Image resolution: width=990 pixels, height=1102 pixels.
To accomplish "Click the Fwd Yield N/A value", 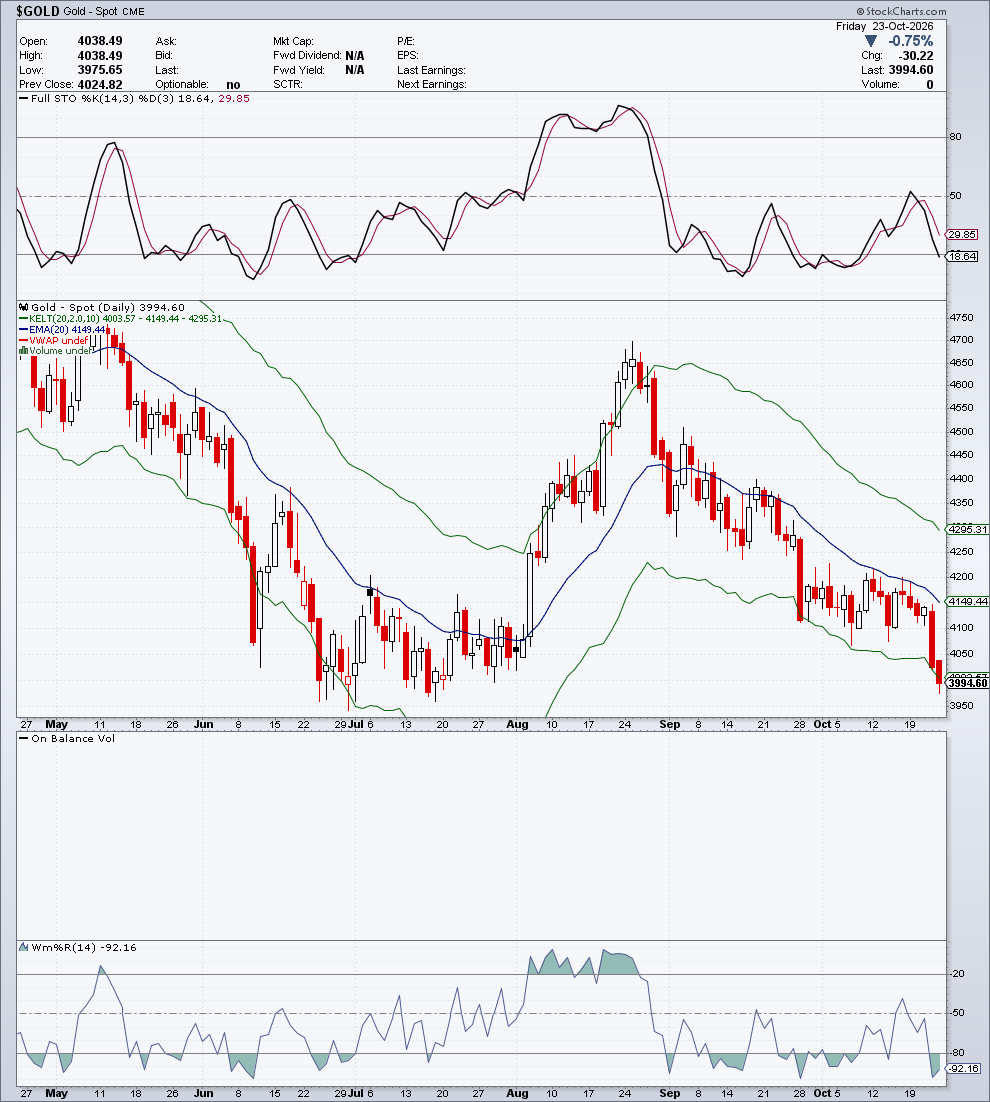I will [x=355, y=70].
